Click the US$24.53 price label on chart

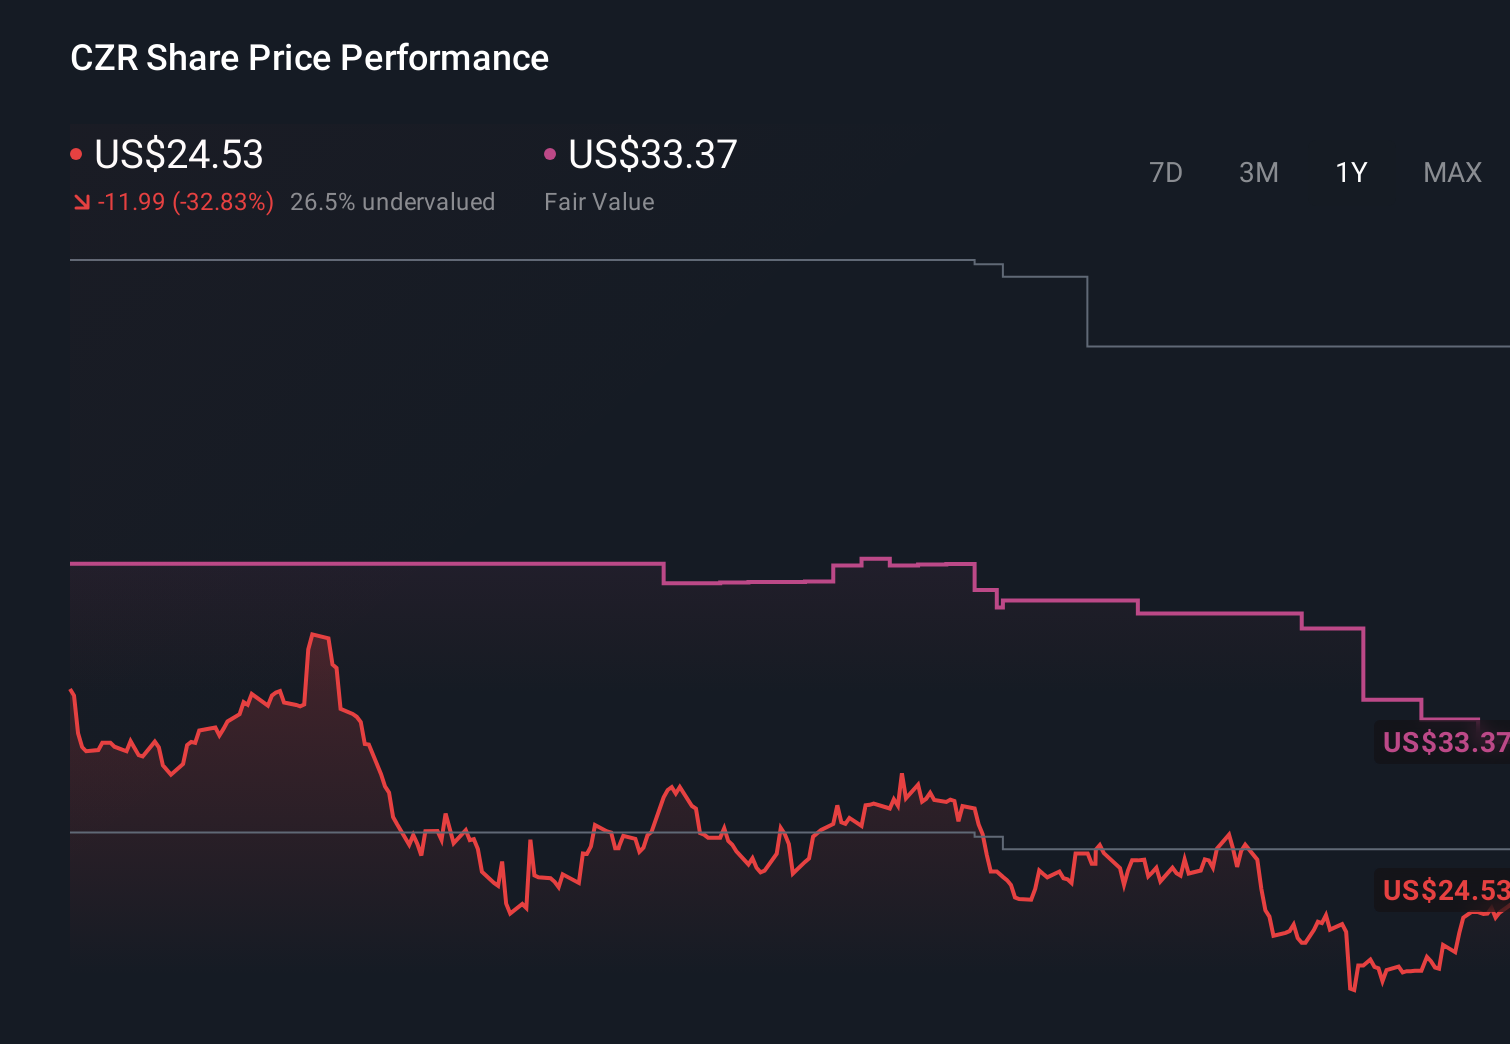[x=1443, y=889]
